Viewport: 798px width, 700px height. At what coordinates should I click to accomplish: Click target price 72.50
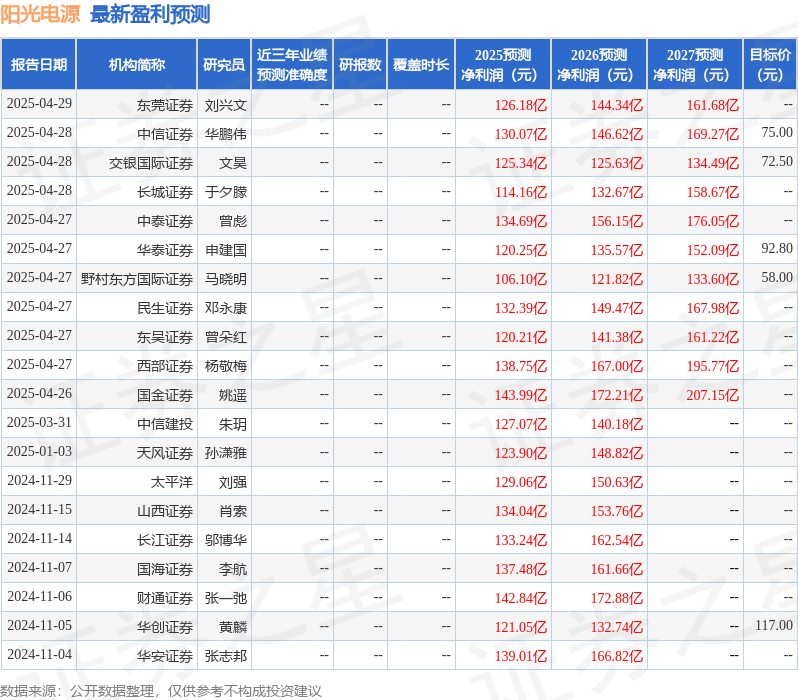pyautogui.click(x=777, y=161)
